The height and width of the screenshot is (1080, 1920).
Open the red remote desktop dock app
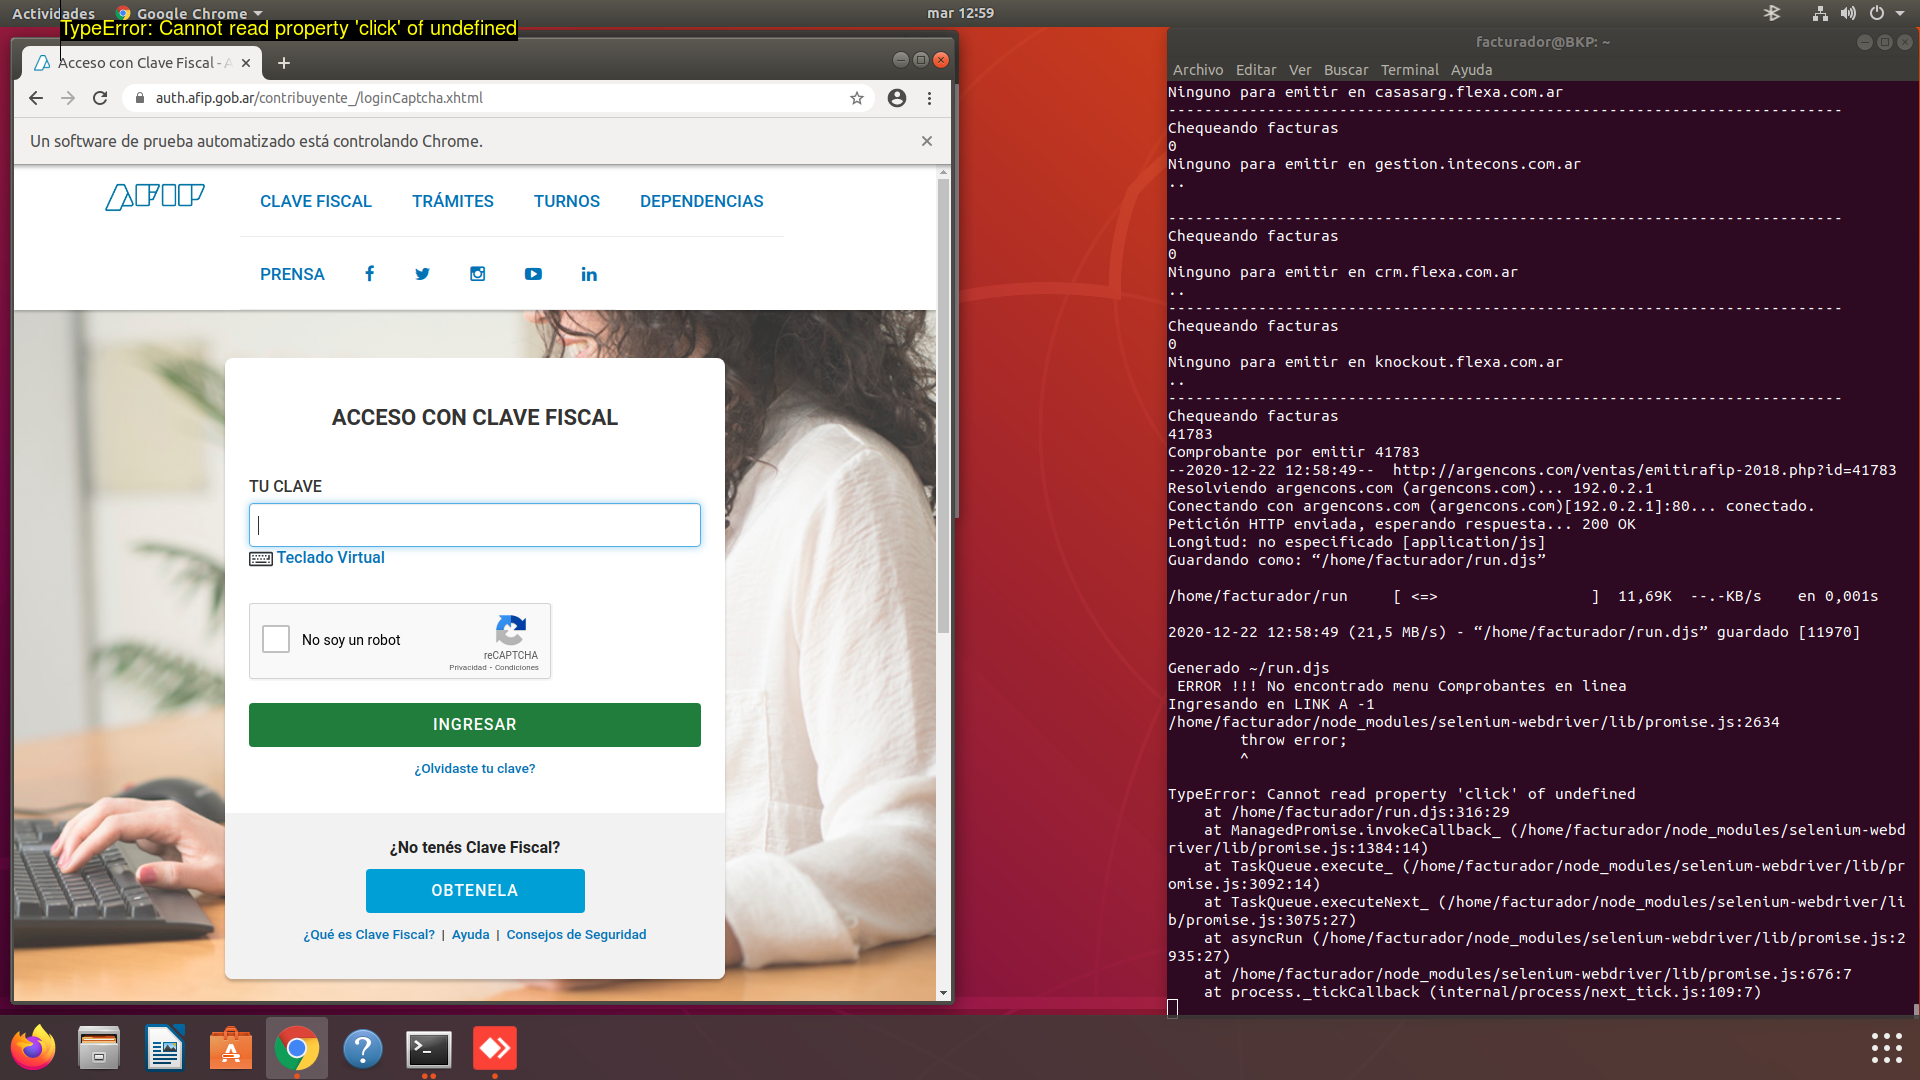(495, 1048)
